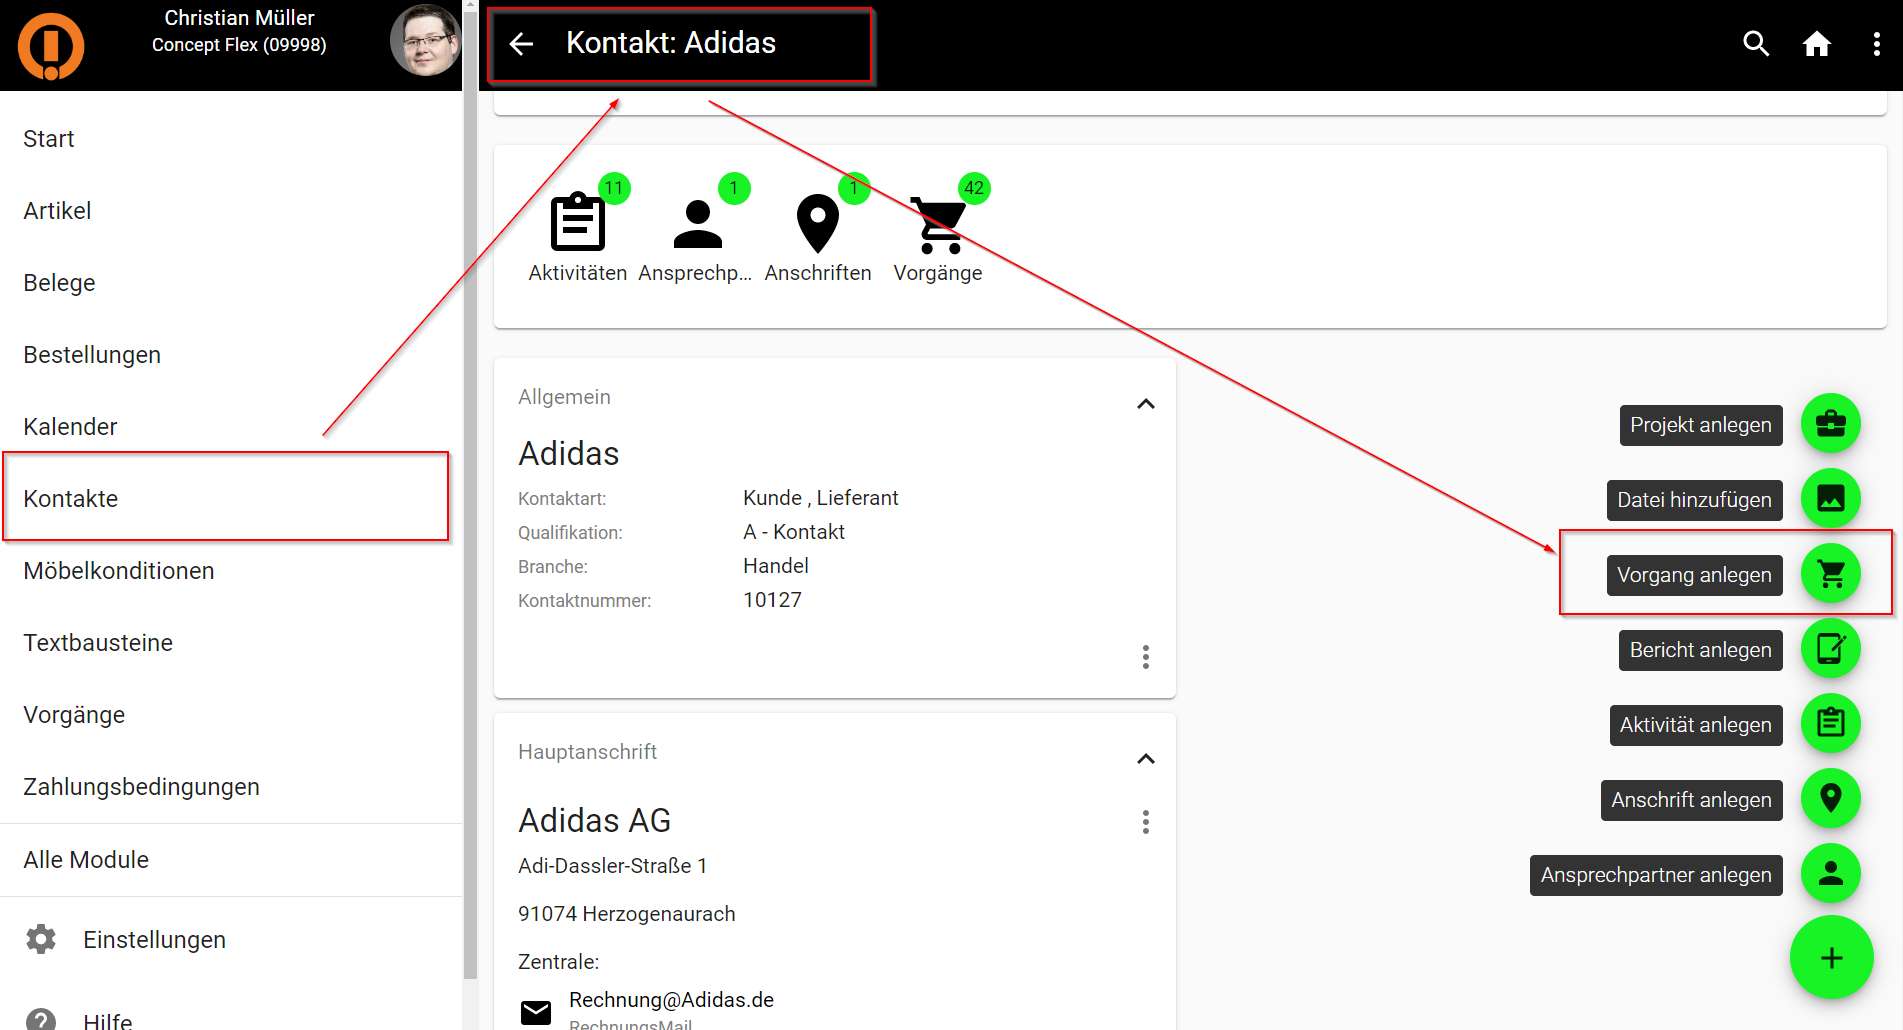Open the search magnifier icon
Viewport: 1903px width, 1030px height.
pyautogui.click(x=1756, y=44)
